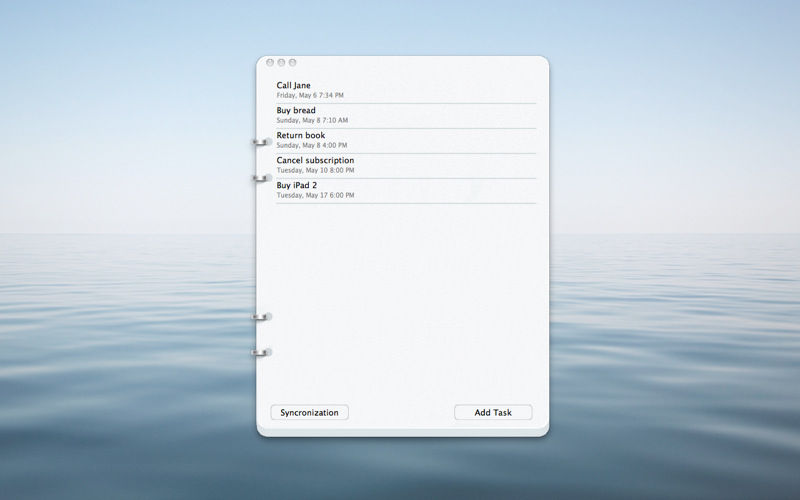The width and height of the screenshot is (800, 500).
Task: Select the Call Jane task
Action: 406,90
